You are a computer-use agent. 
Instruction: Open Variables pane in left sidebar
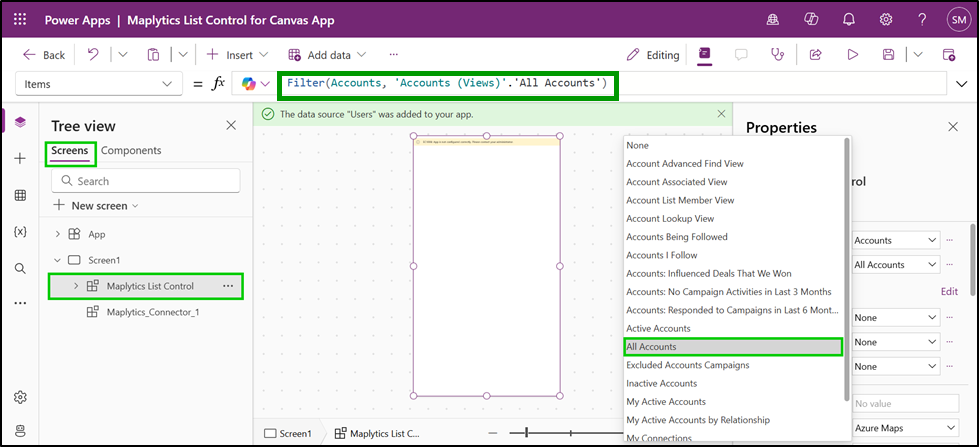20,232
